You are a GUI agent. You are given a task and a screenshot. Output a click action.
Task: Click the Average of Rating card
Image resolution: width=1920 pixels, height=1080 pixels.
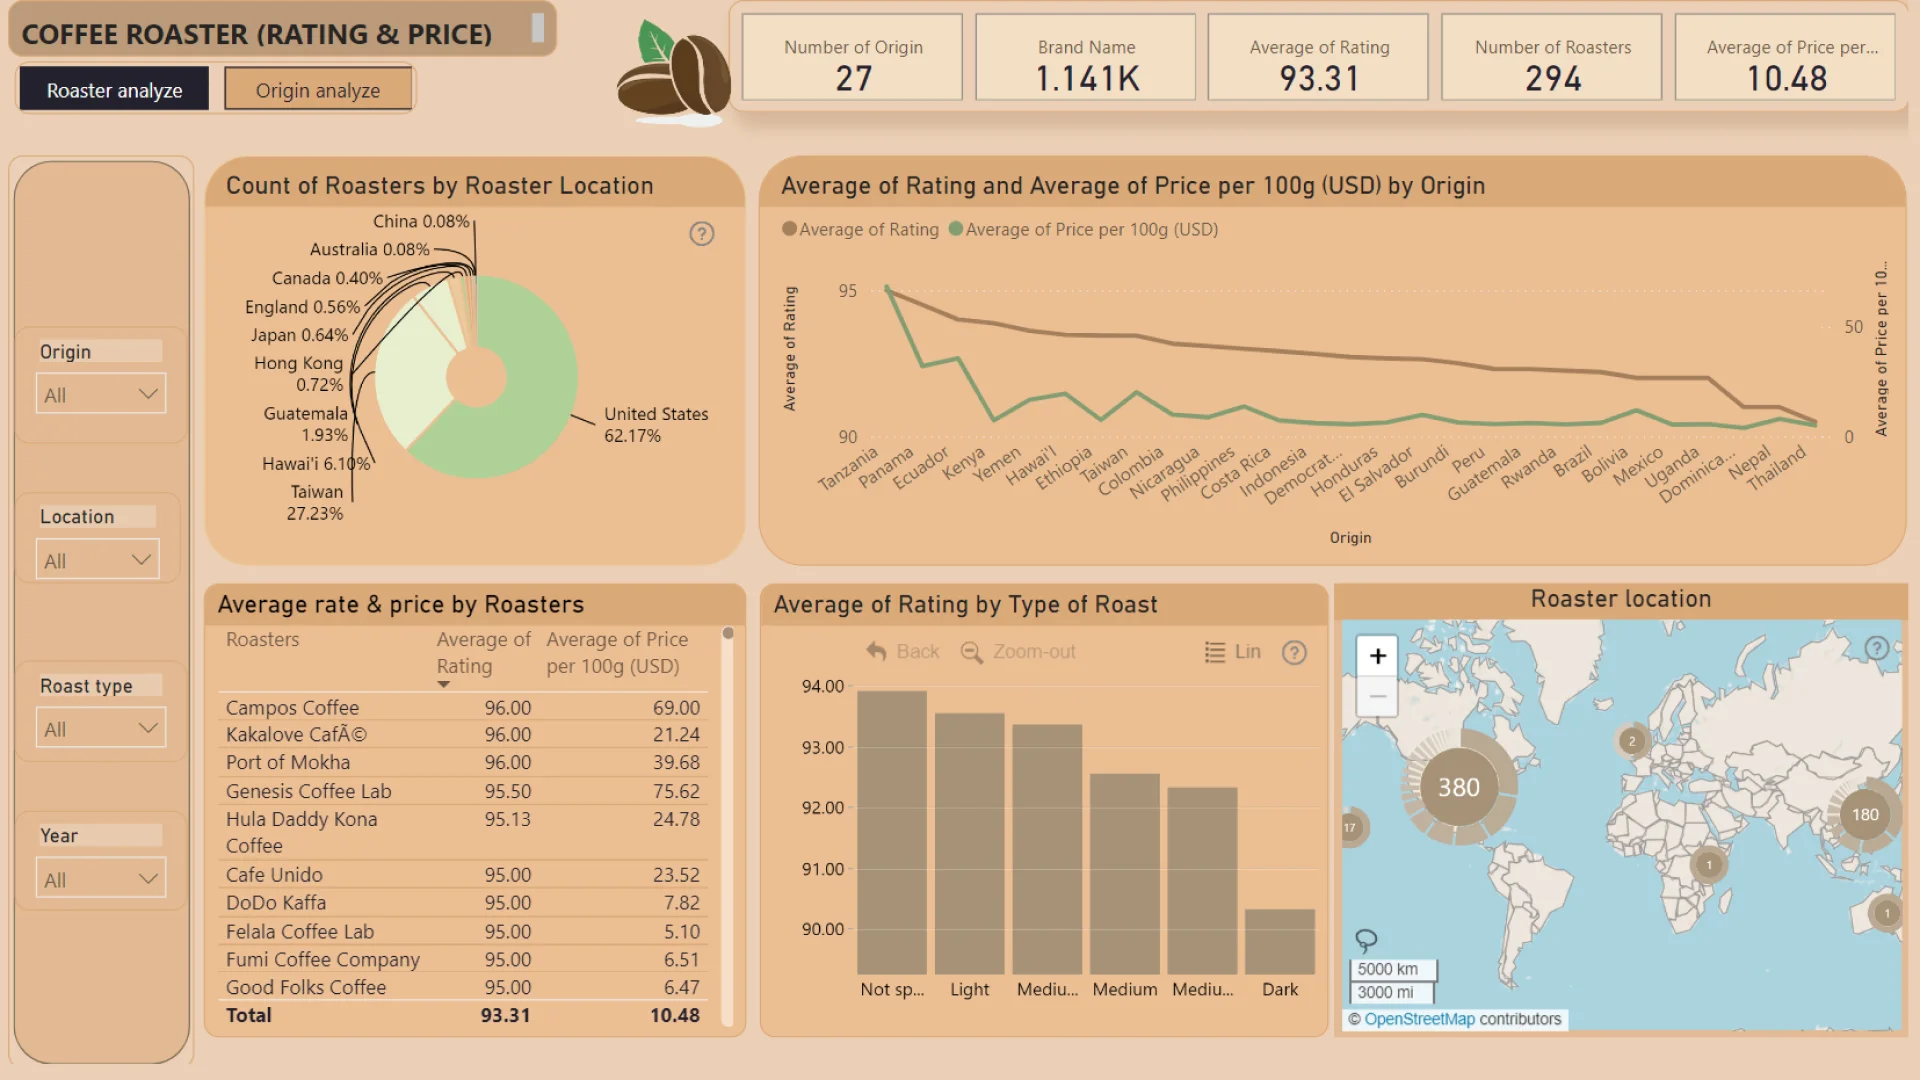click(1319, 58)
